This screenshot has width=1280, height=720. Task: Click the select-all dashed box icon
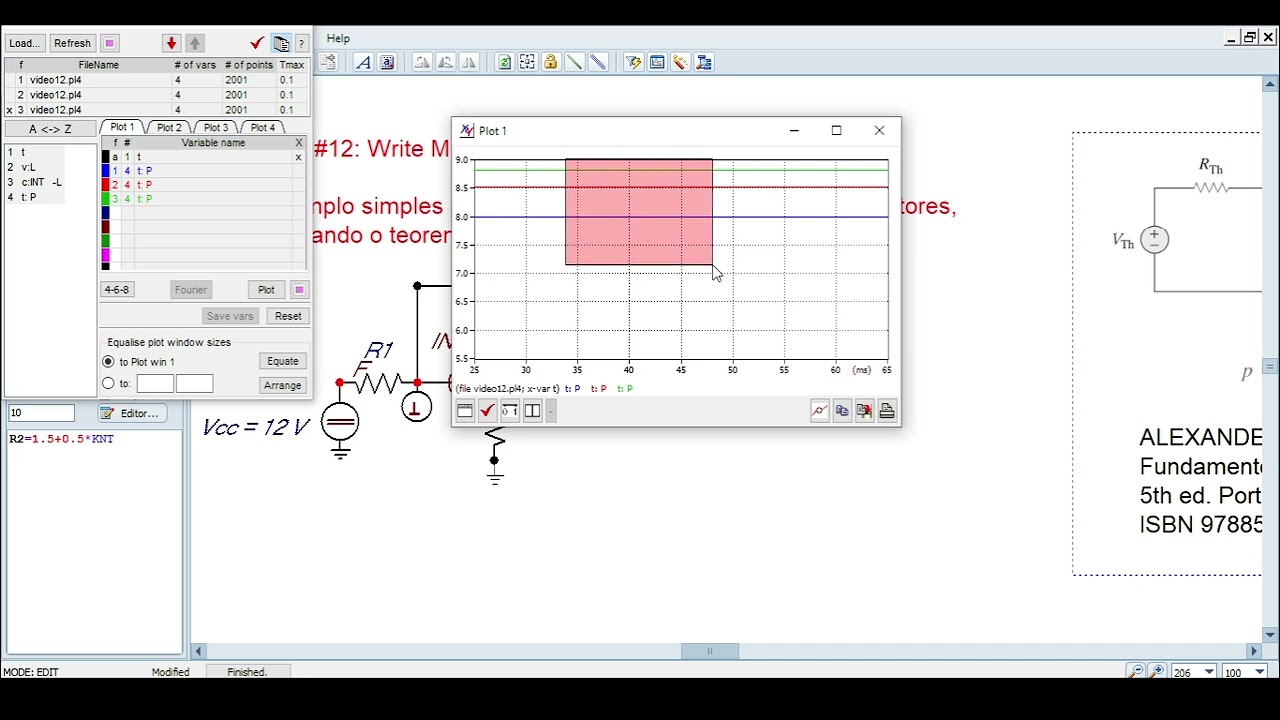click(527, 62)
